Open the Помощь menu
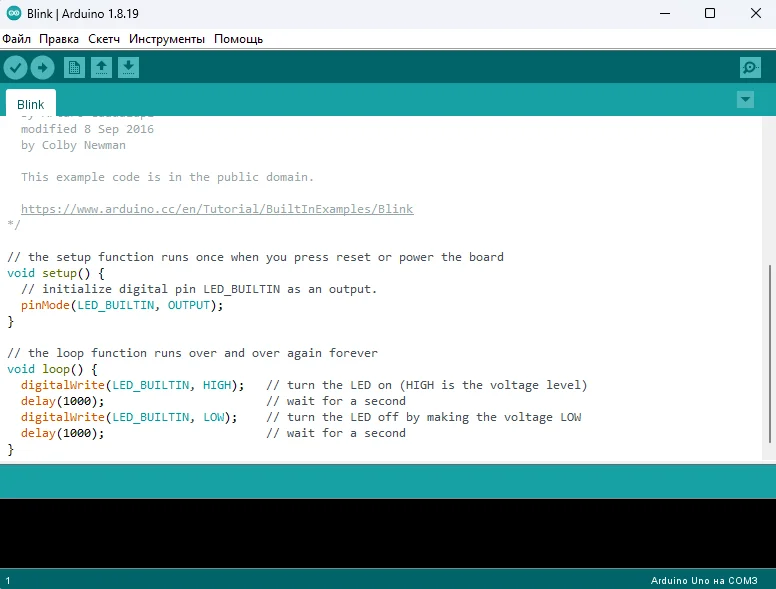Screen dimensions: 776x589 pyautogui.click(x=238, y=39)
